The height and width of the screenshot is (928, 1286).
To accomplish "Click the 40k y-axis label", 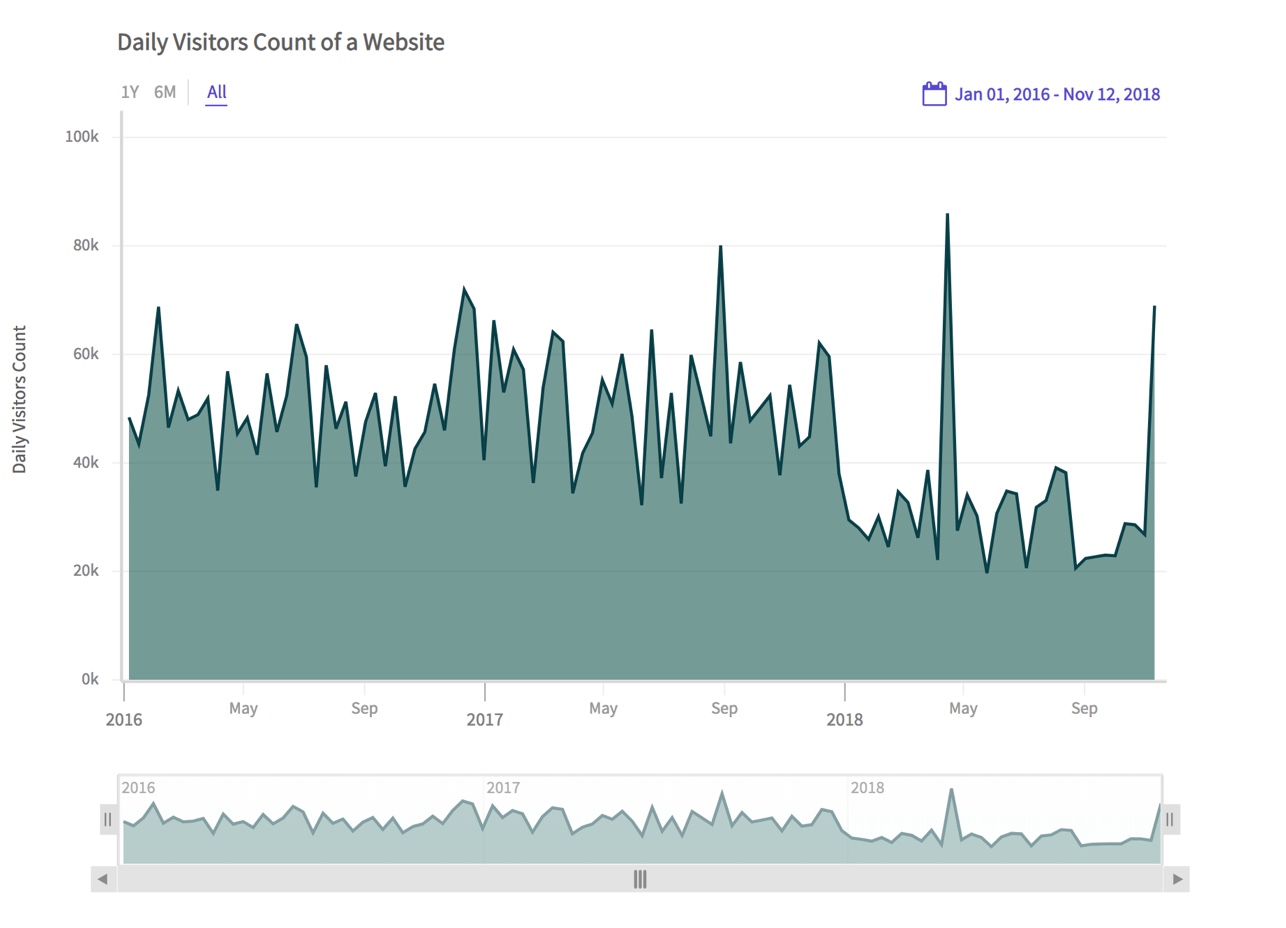I will coord(85,462).
